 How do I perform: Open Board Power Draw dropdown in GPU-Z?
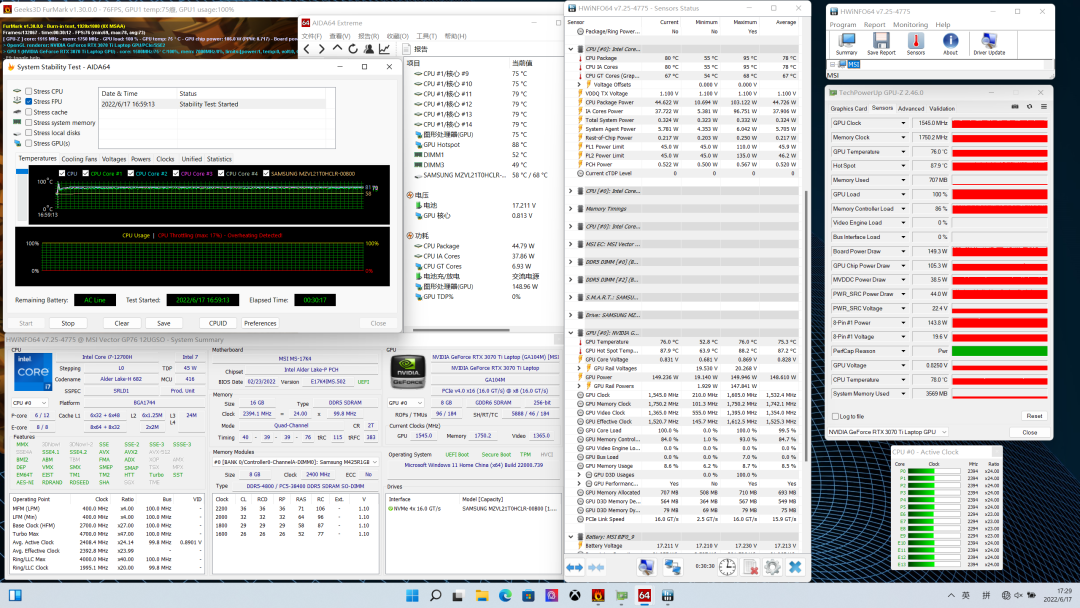point(903,251)
